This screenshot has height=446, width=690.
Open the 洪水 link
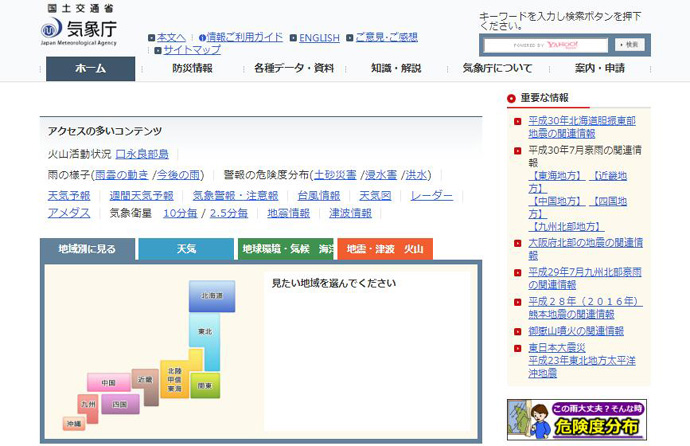click(416, 175)
